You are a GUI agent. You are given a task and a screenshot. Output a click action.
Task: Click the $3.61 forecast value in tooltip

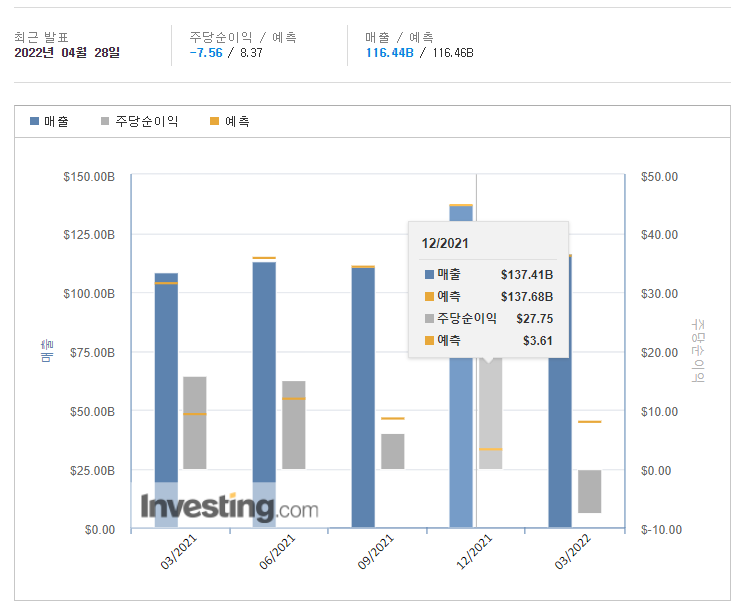(x=537, y=341)
